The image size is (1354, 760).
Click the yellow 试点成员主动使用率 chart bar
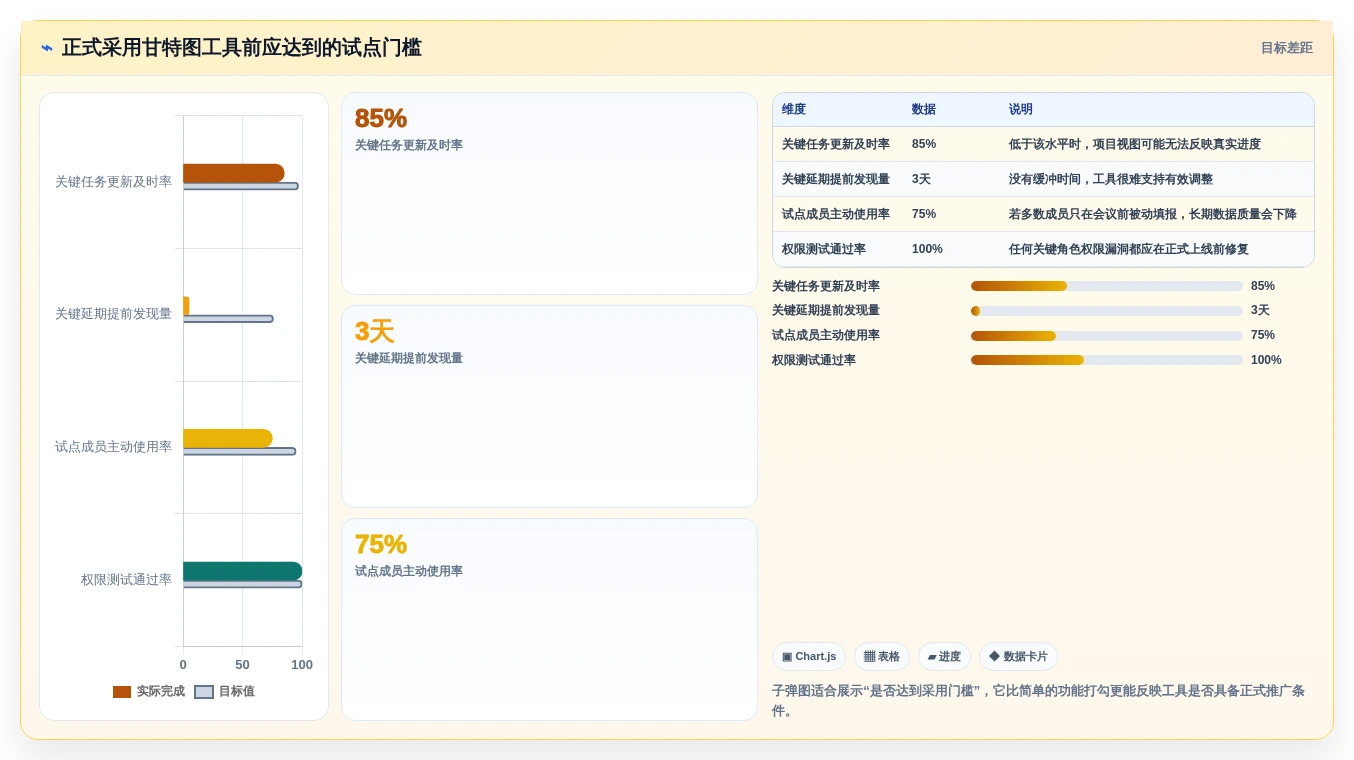(227, 438)
